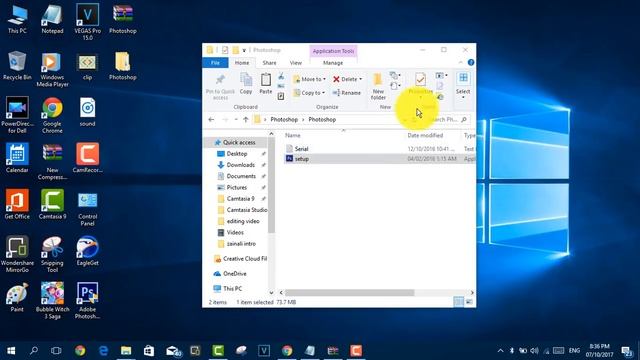The image size is (640, 360).
Task: Go back using the back arrow
Action: pyautogui.click(x=211, y=120)
